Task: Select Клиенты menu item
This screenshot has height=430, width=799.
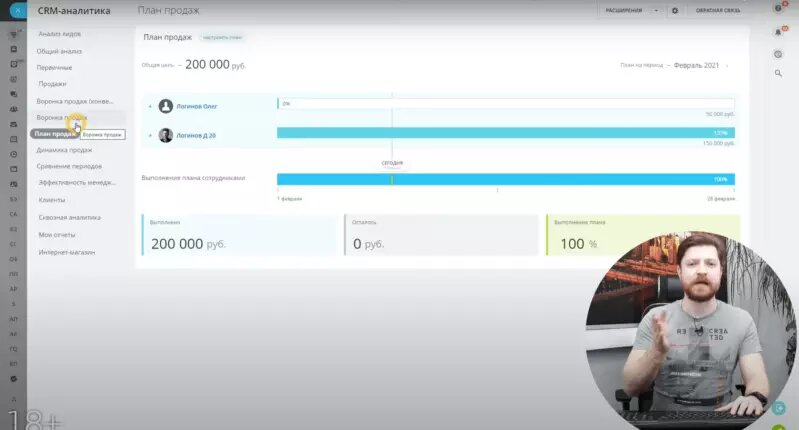Action: click(x=52, y=200)
